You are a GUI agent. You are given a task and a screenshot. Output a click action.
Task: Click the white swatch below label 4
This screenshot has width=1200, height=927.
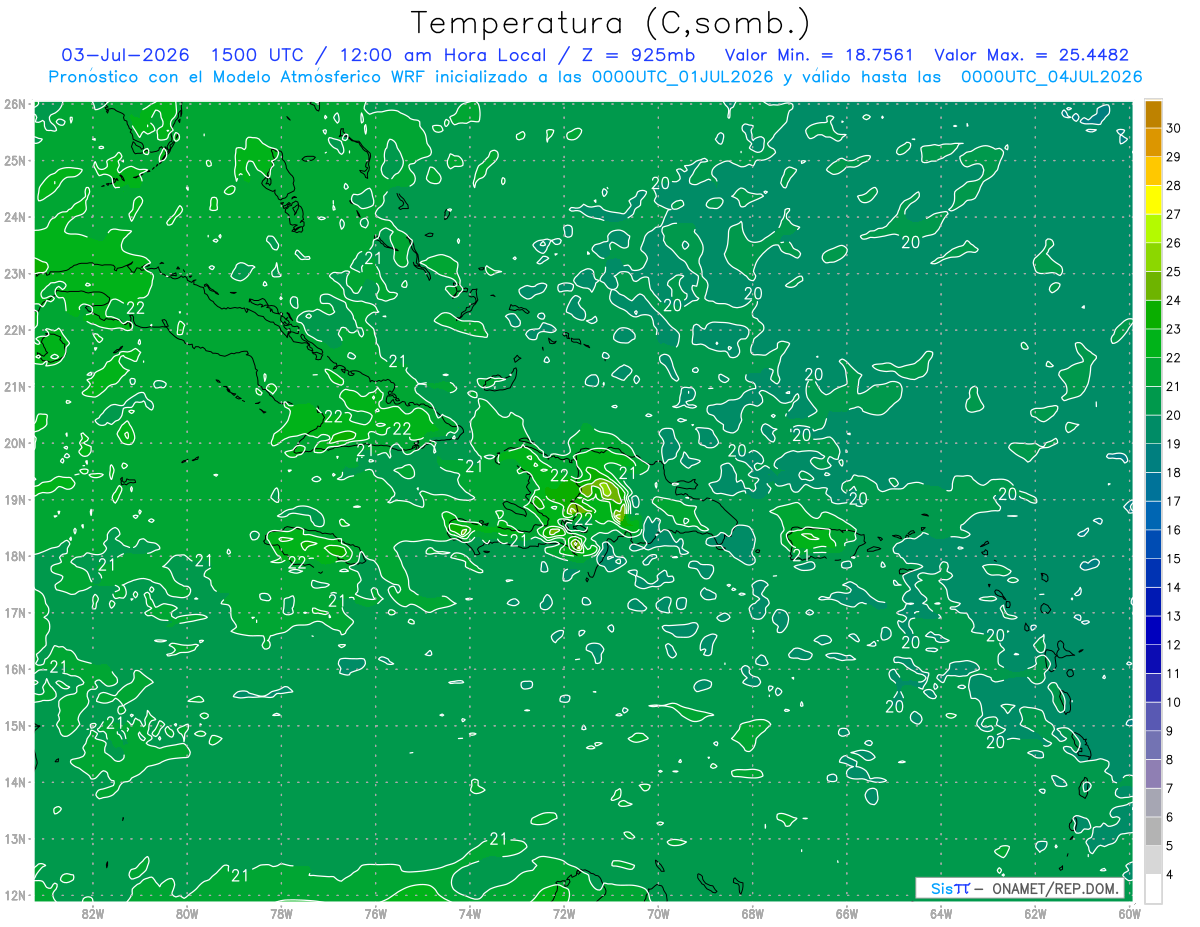coord(1153,888)
